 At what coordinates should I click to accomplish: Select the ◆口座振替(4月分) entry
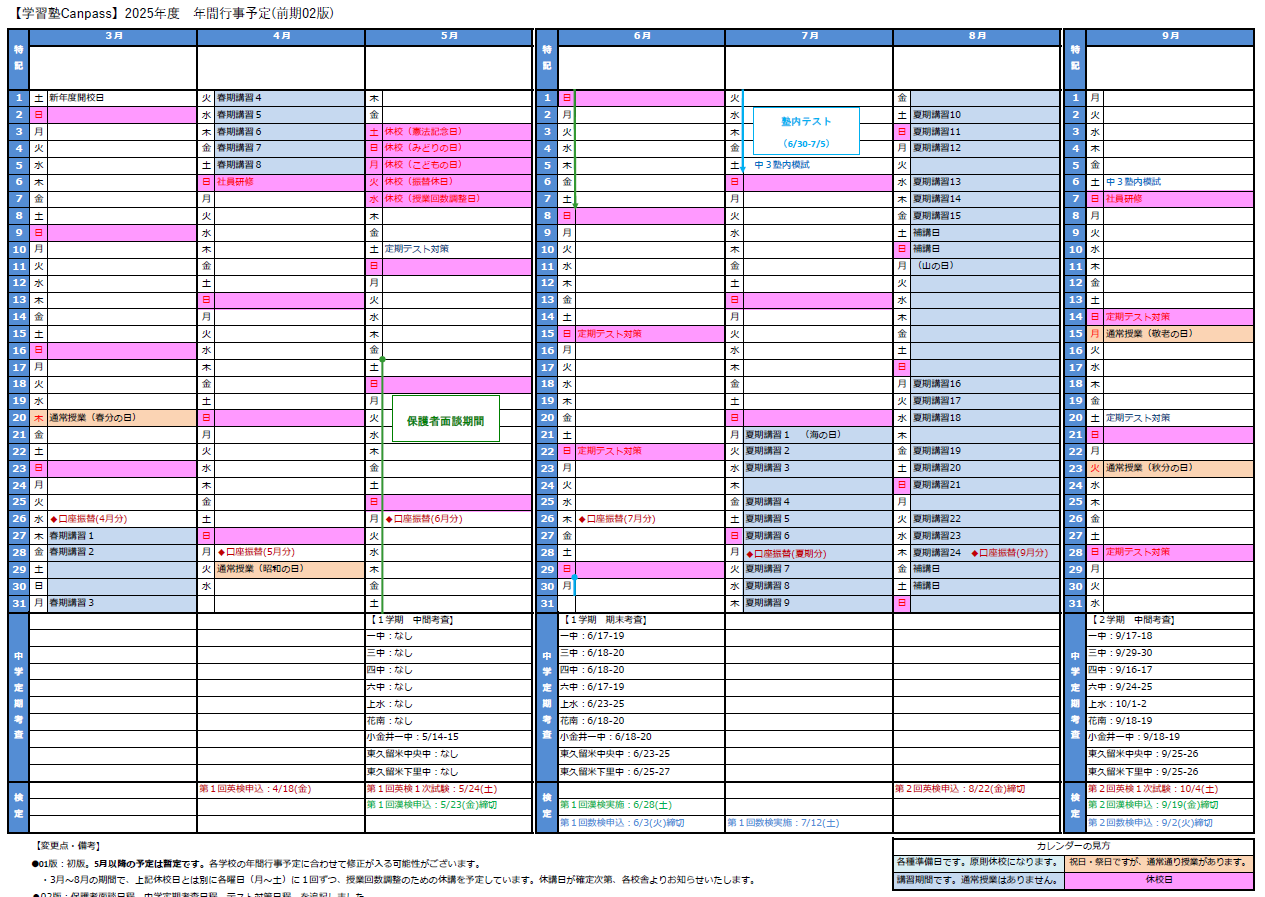click(x=88, y=519)
